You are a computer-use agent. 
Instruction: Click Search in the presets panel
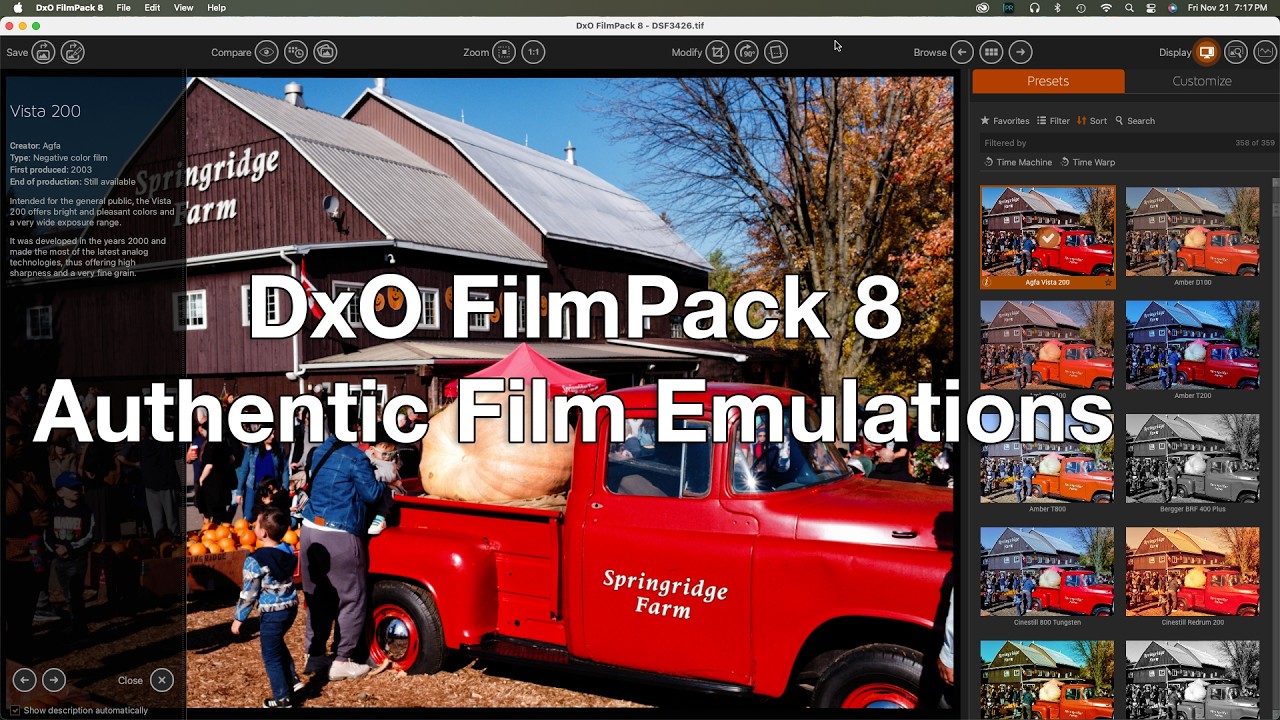(1135, 121)
